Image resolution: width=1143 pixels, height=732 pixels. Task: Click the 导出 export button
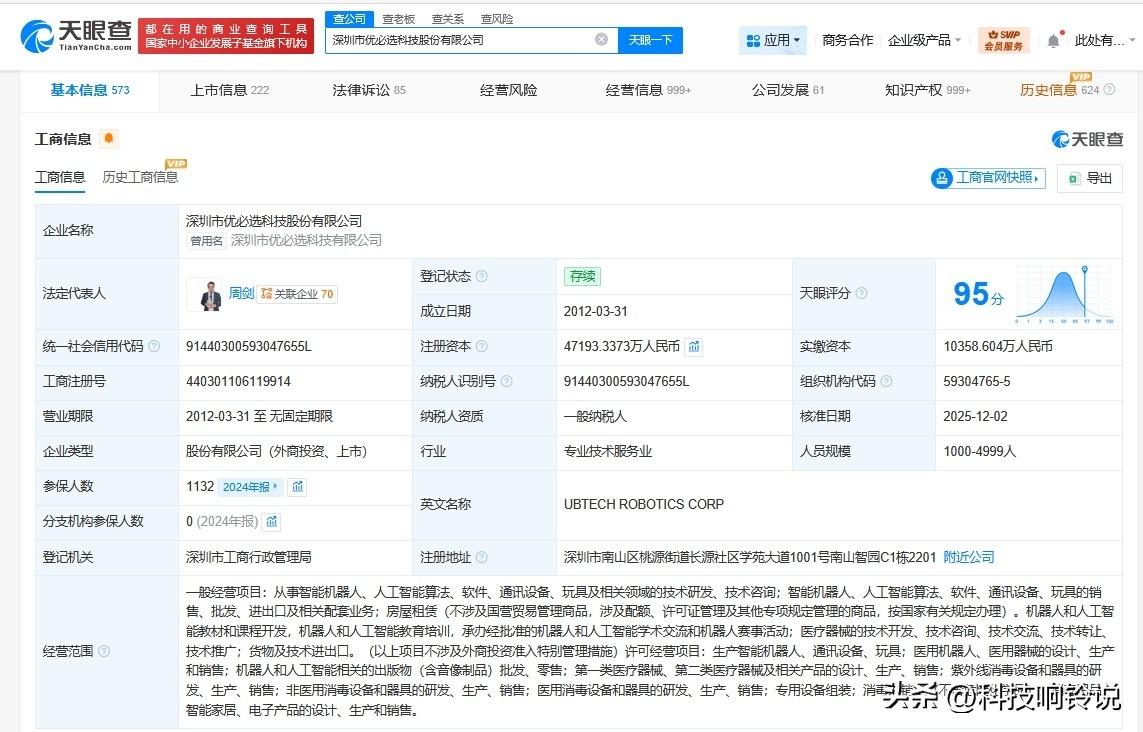pyautogui.click(x=1090, y=178)
